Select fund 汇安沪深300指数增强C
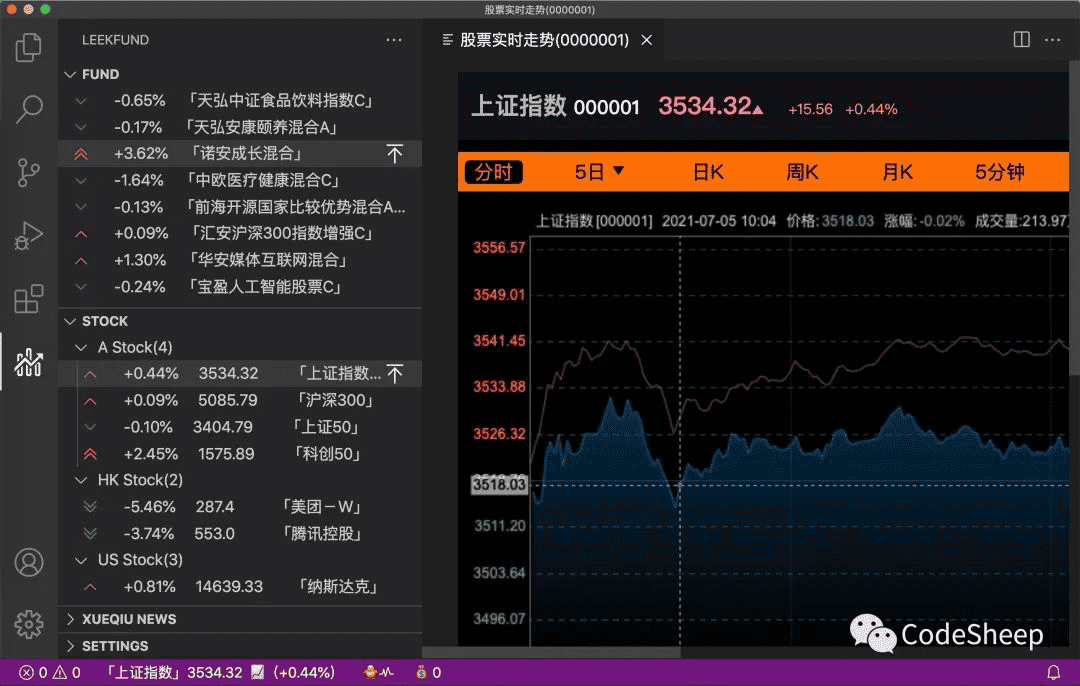1080x686 pixels. click(x=240, y=233)
